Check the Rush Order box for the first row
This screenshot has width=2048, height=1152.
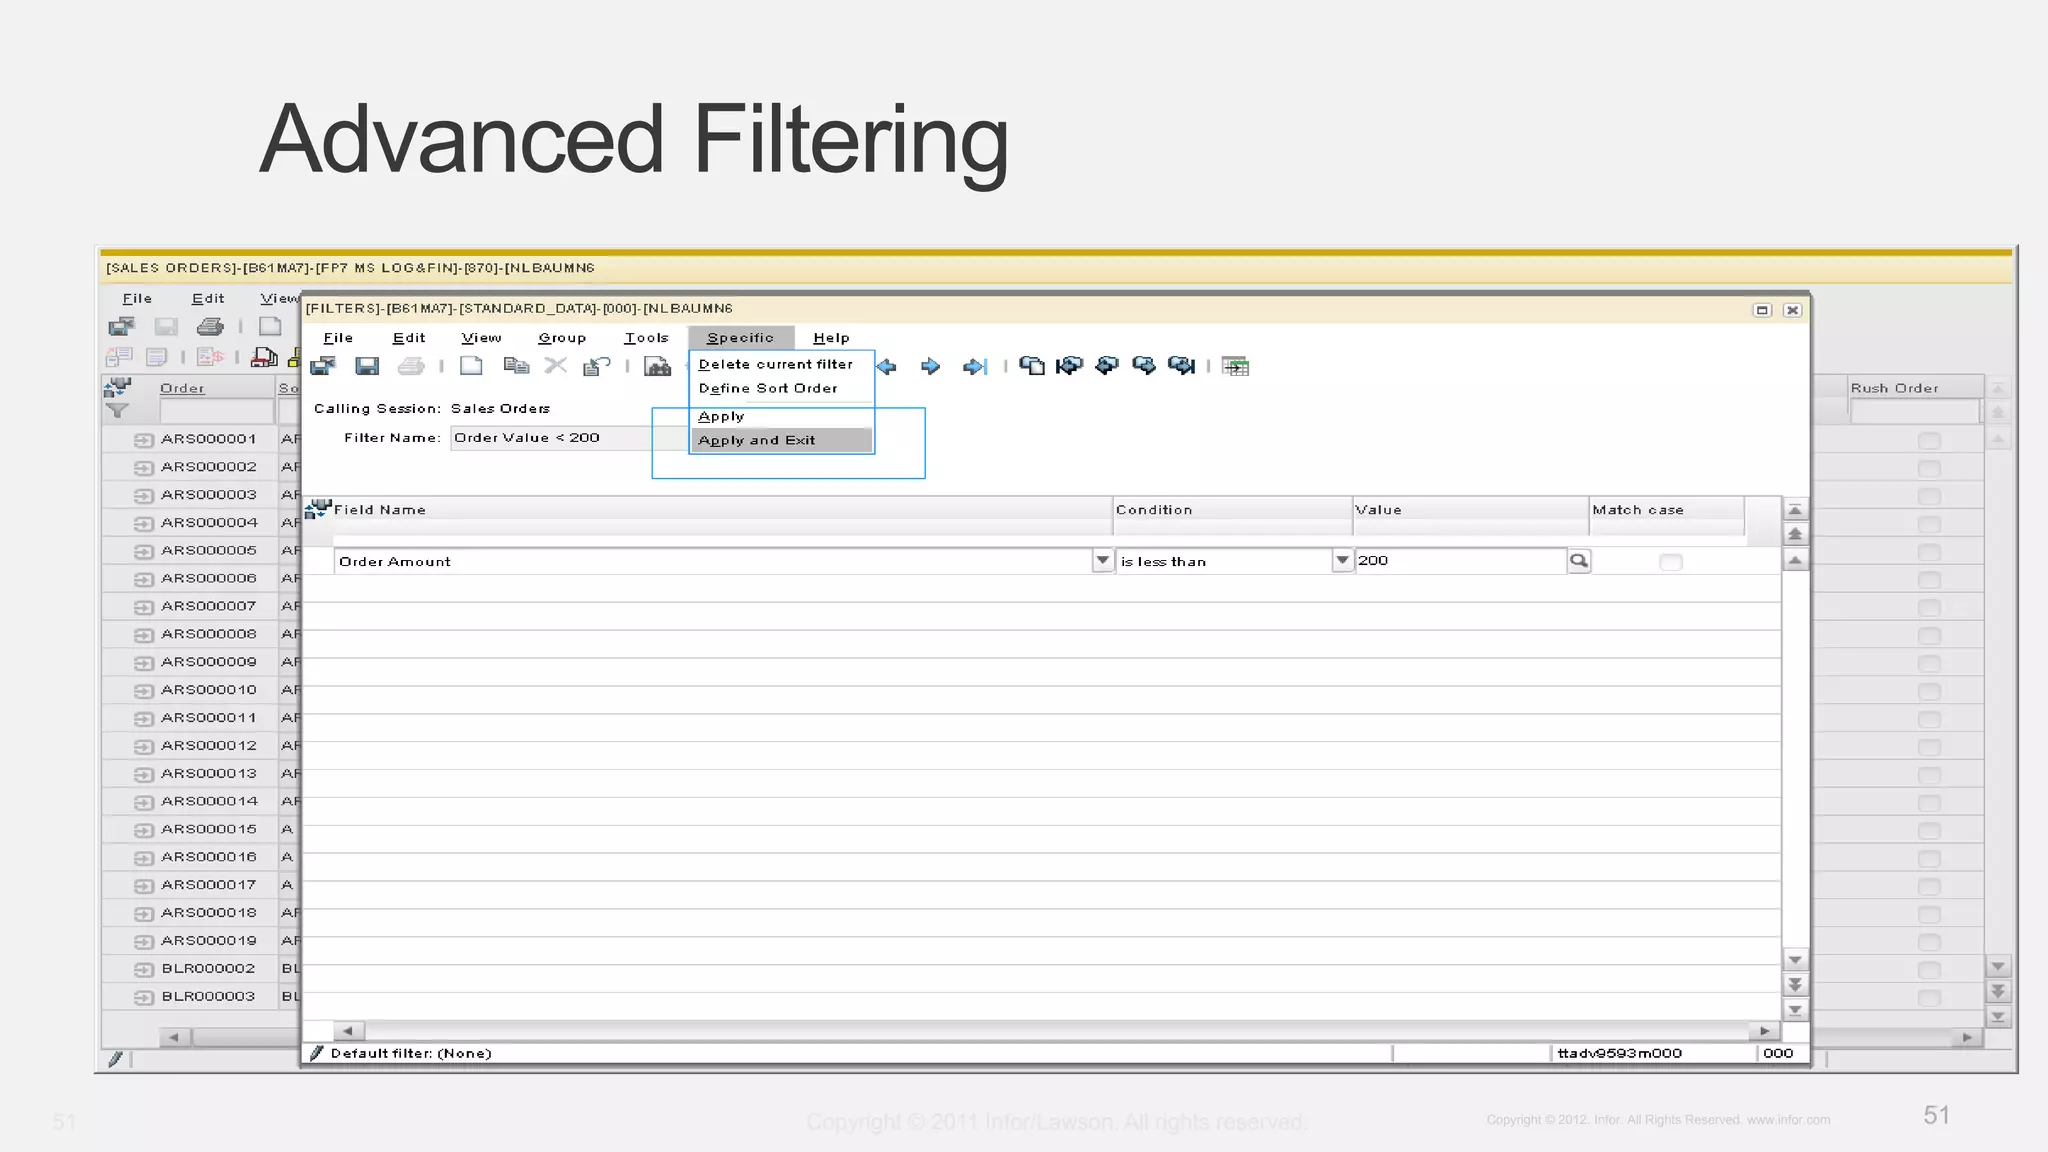[x=1929, y=440]
